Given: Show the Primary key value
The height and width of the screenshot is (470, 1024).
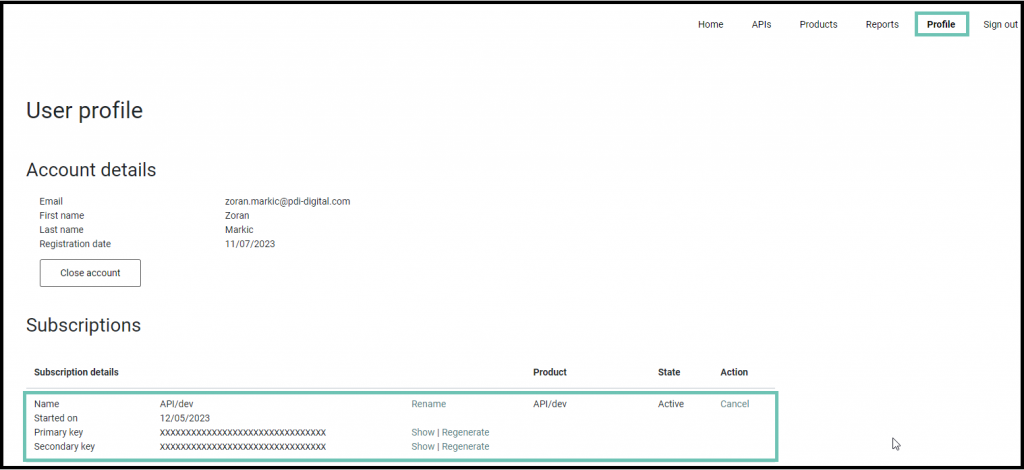Looking at the screenshot, I should click(422, 432).
